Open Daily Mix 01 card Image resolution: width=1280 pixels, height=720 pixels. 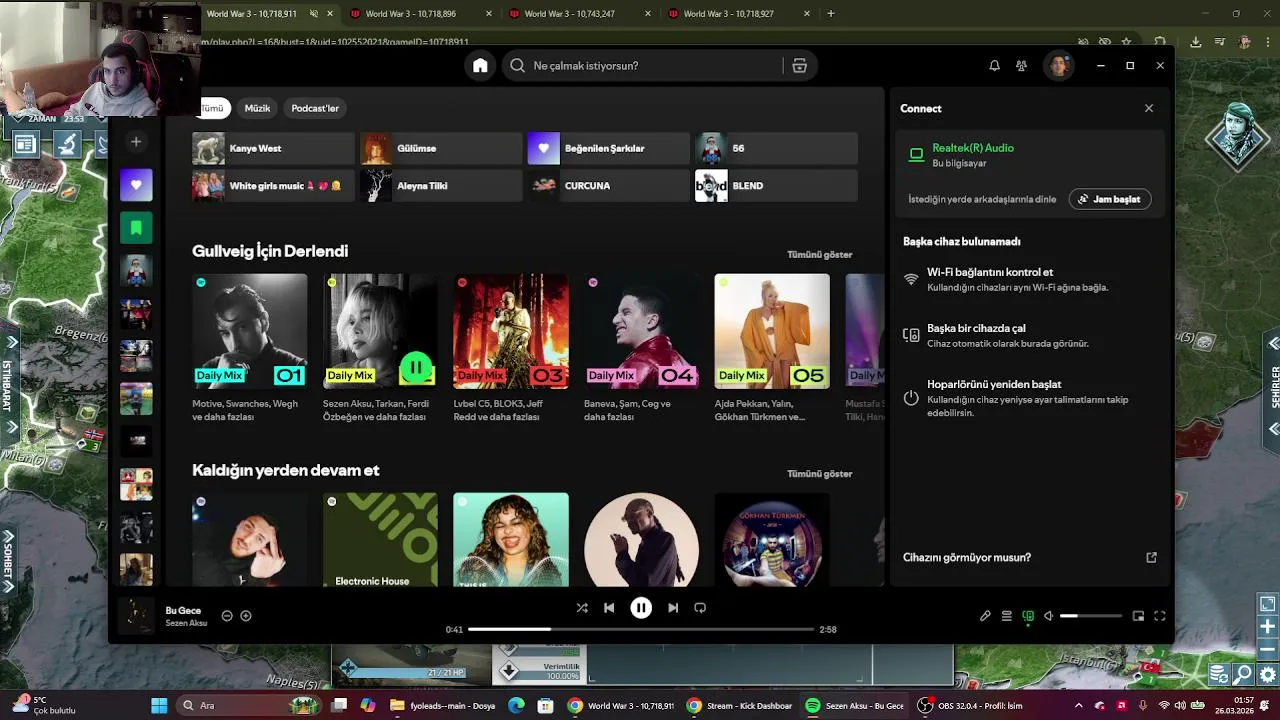(x=250, y=348)
